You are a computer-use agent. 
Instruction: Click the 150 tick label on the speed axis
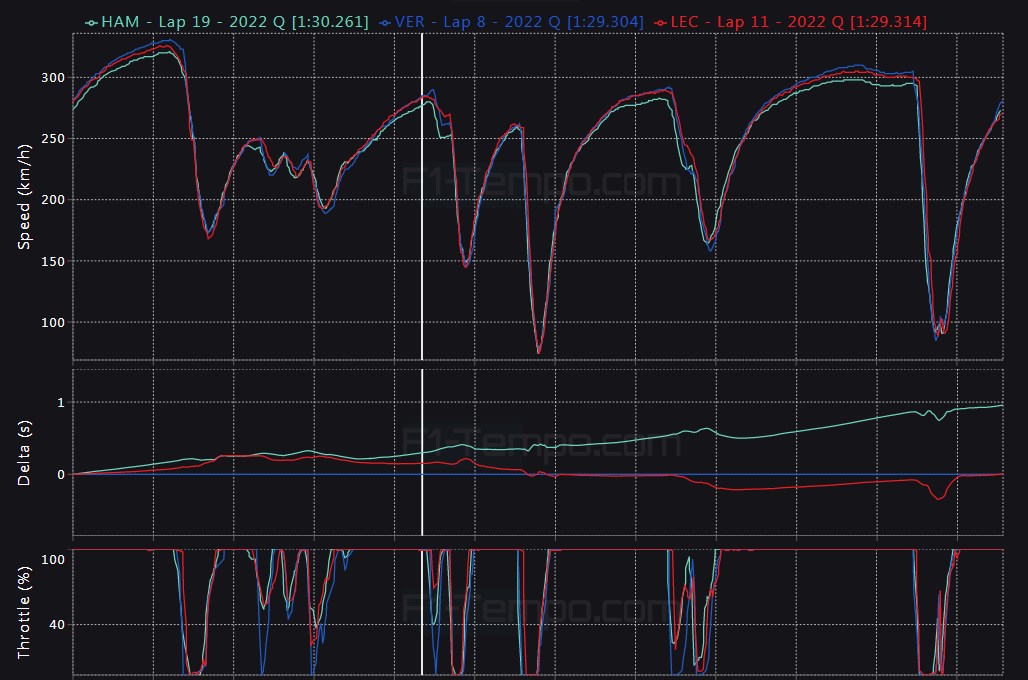(x=52, y=261)
